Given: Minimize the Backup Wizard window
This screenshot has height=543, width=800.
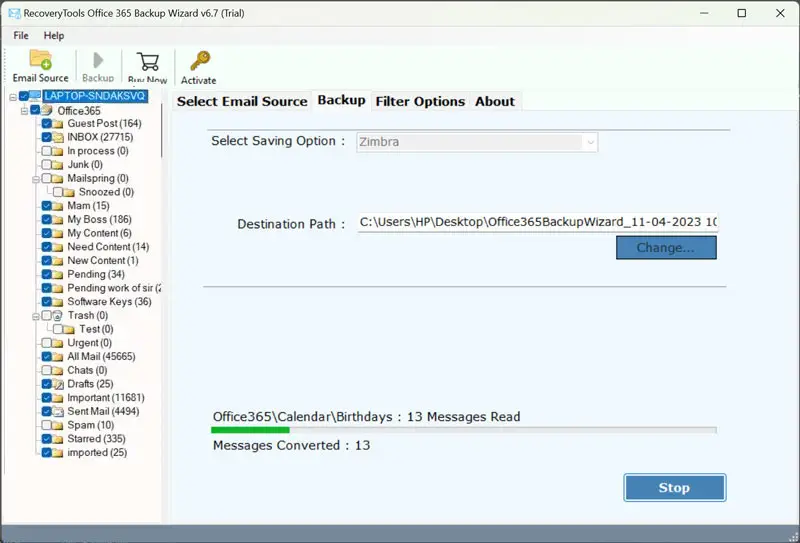Looking at the screenshot, I should click(x=704, y=13).
